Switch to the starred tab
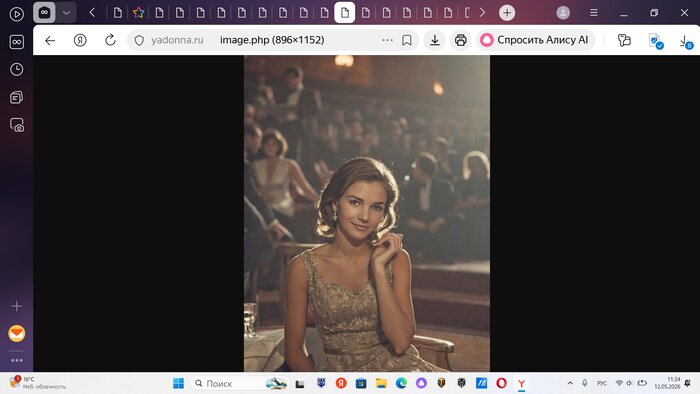 point(138,13)
